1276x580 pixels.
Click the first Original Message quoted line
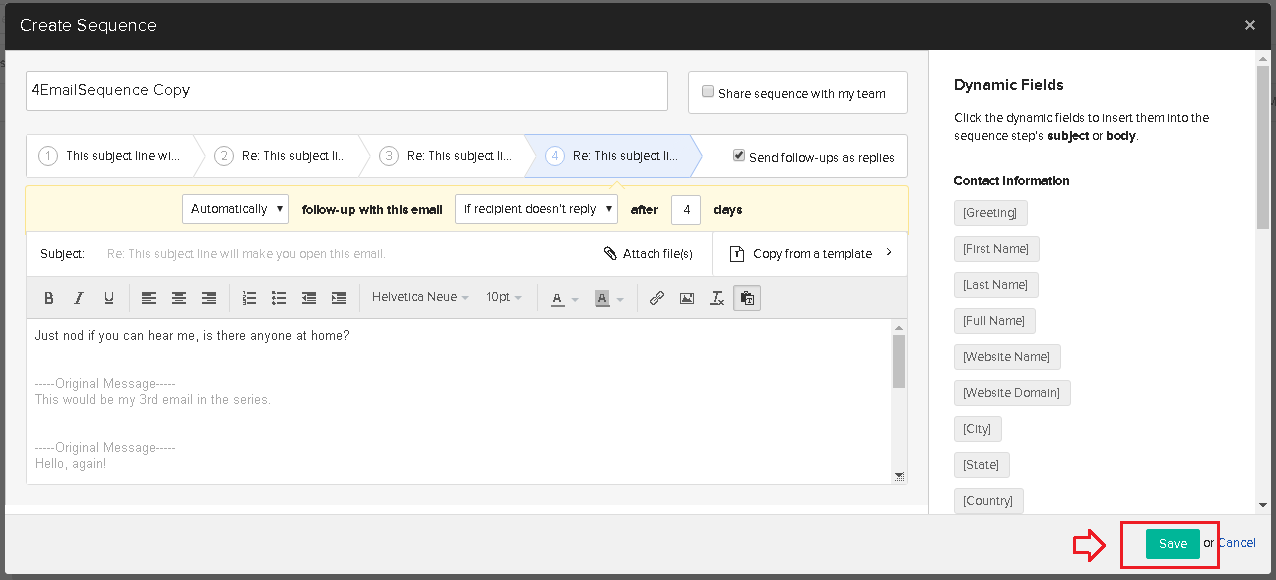pos(105,384)
